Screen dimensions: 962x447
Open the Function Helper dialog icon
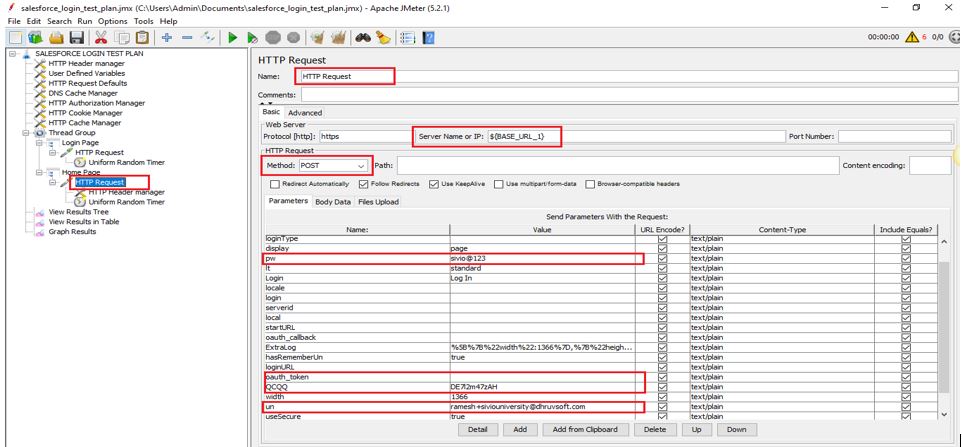(x=407, y=38)
